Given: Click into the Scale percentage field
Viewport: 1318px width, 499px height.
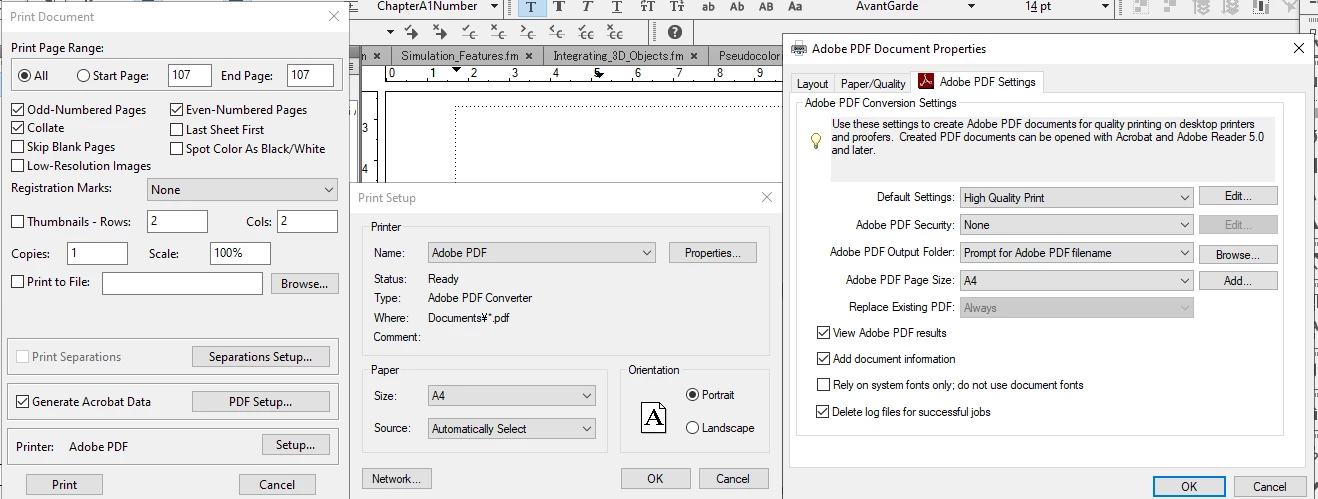Looking at the screenshot, I should 240,253.
